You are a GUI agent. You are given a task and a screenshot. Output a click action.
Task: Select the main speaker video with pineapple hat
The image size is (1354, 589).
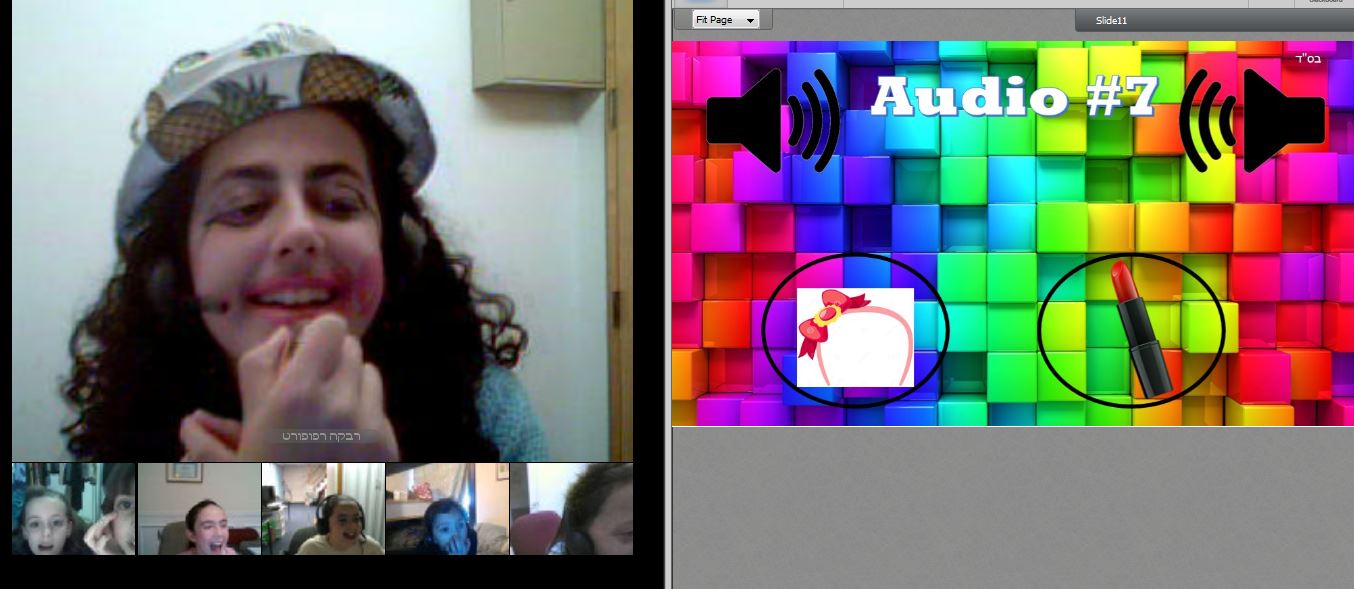pyautogui.click(x=322, y=231)
